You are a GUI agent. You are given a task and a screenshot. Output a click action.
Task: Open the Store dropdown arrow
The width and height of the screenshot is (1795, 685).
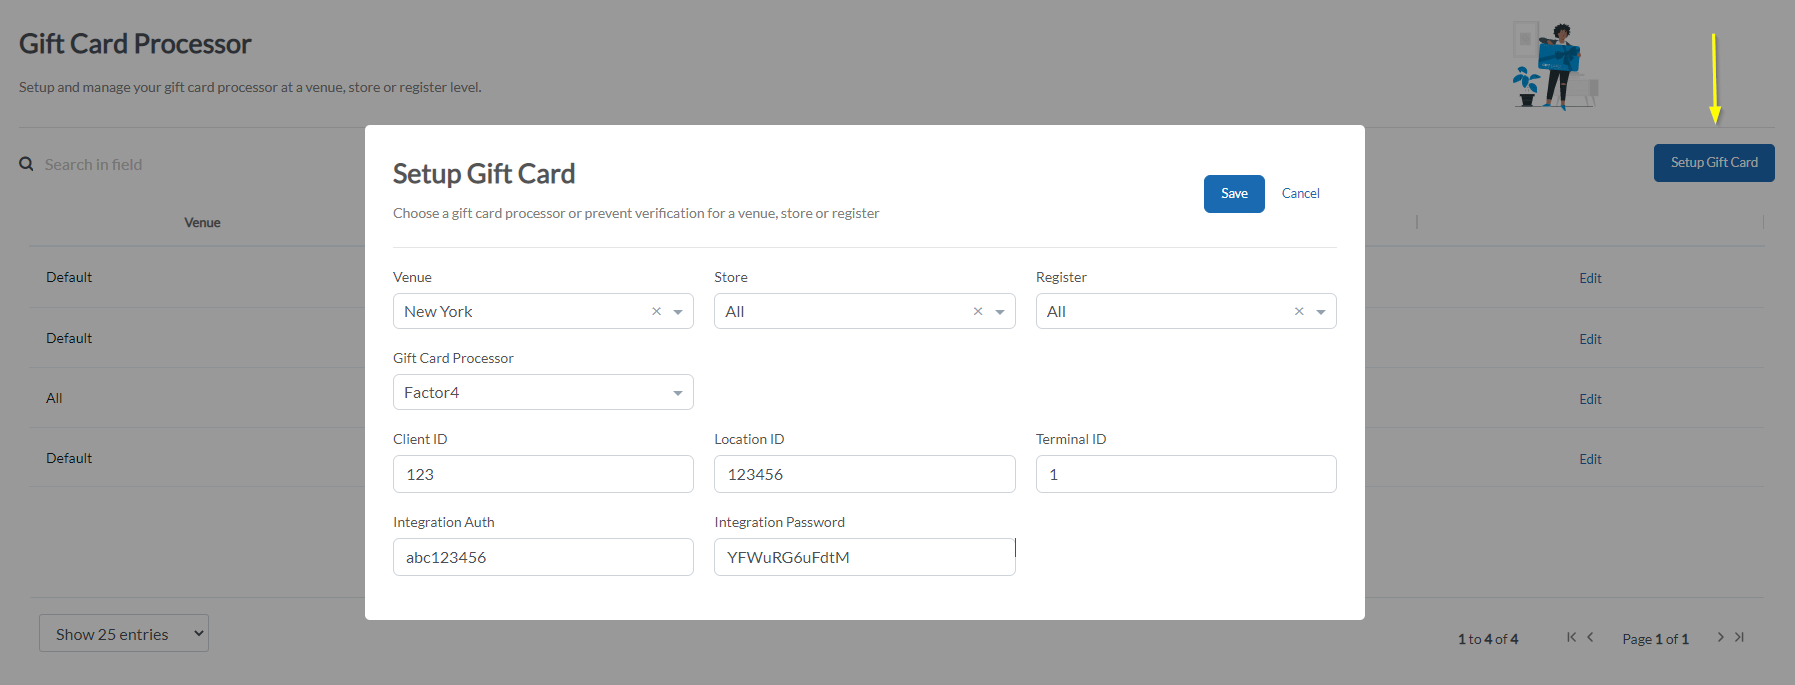pos(1000,312)
